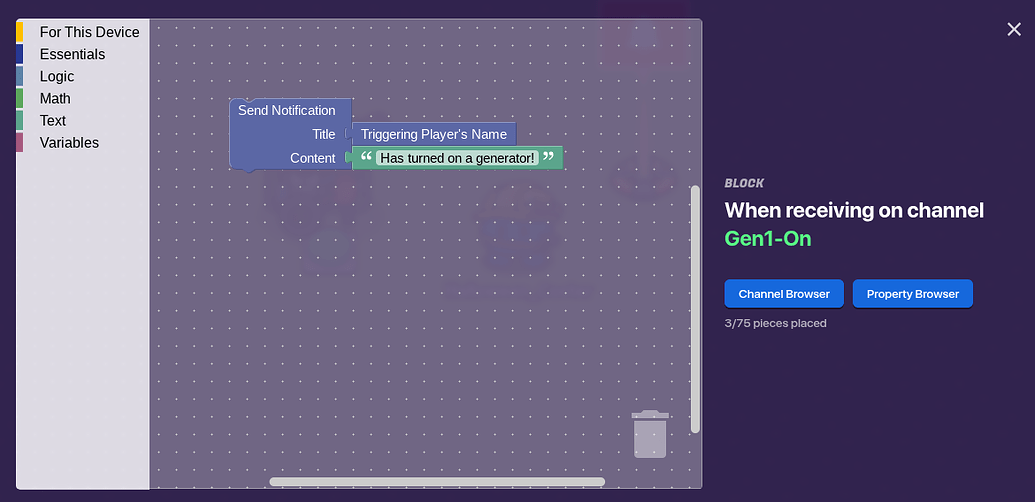1035x502 pixels.
Task: Click the trash can icon in workspace
Action: 650,434
